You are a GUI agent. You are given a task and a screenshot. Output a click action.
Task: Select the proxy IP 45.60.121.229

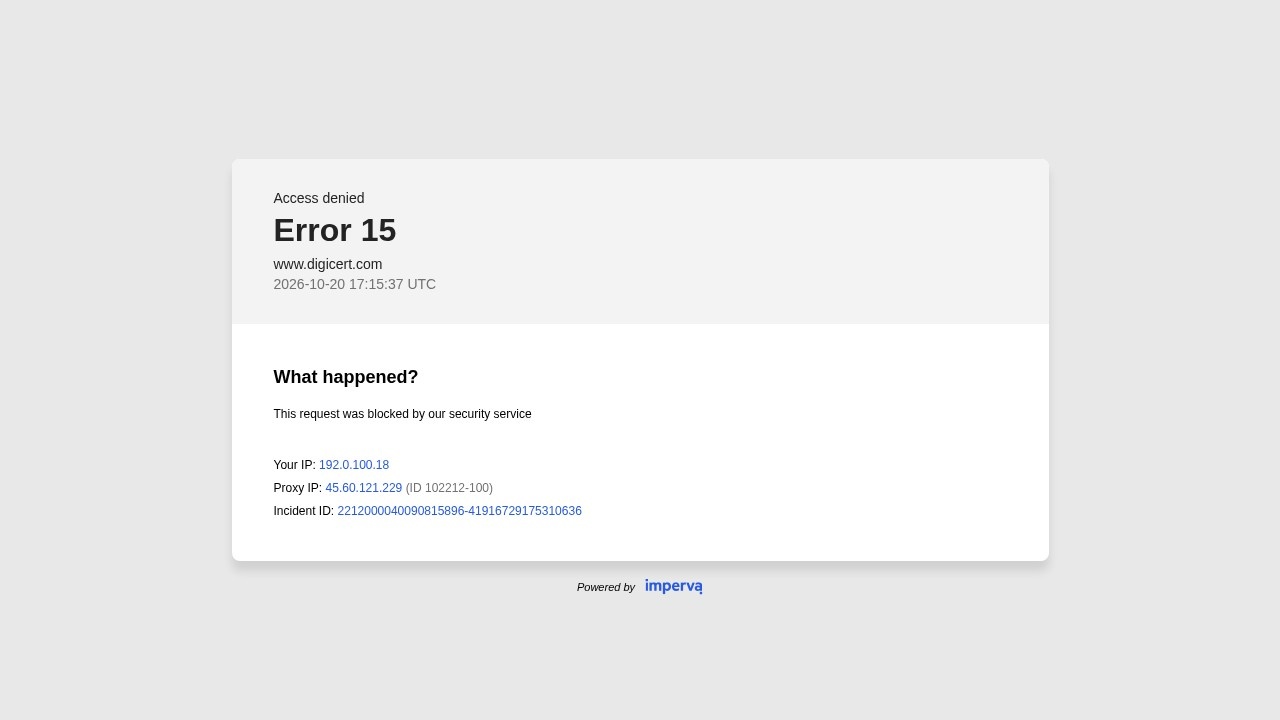(363, 488)
